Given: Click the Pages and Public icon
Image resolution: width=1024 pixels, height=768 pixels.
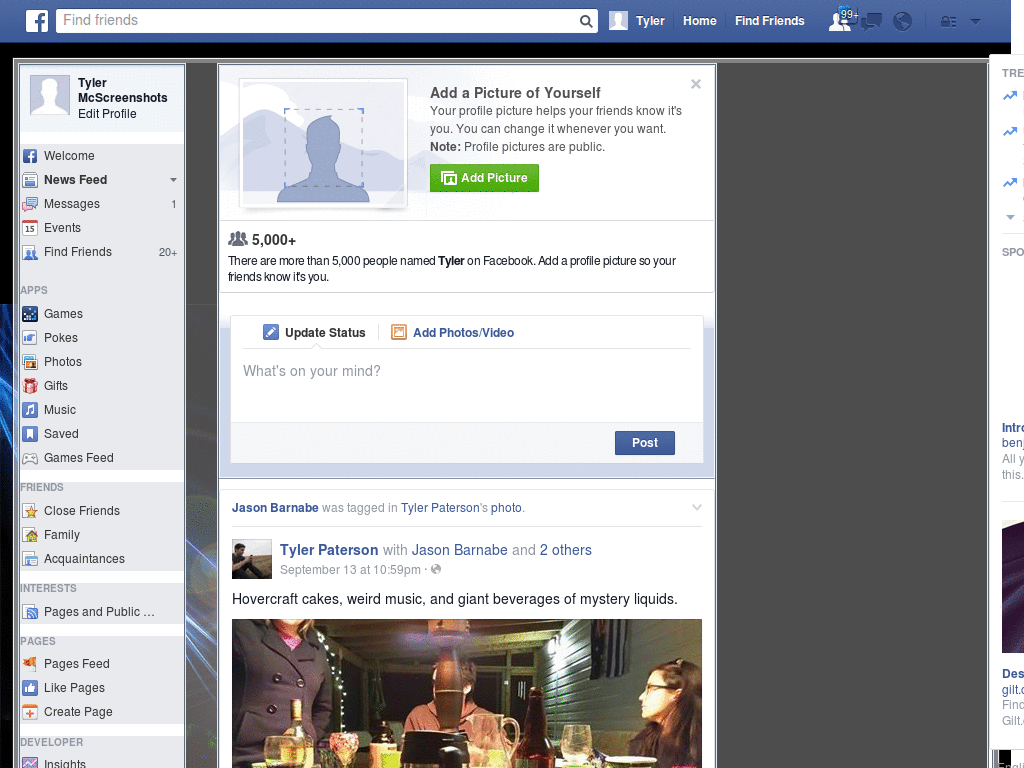Looking at the screenshot, I should coord(30,612).
